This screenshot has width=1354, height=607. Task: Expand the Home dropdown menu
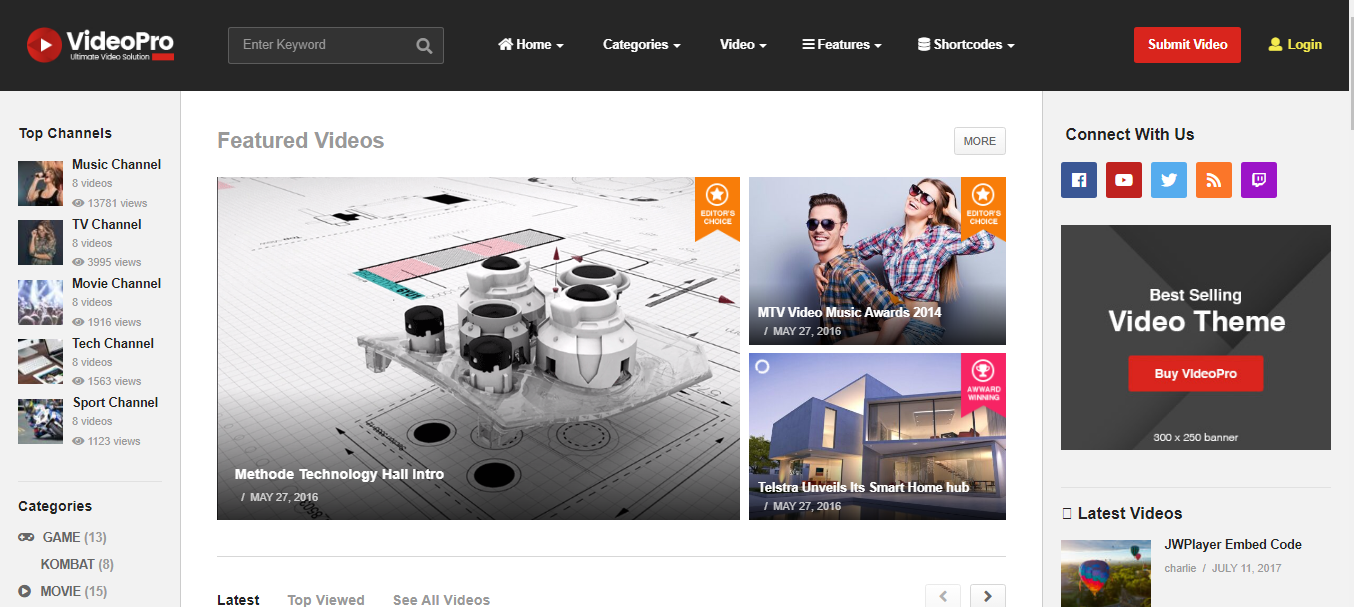coord(531,45)
